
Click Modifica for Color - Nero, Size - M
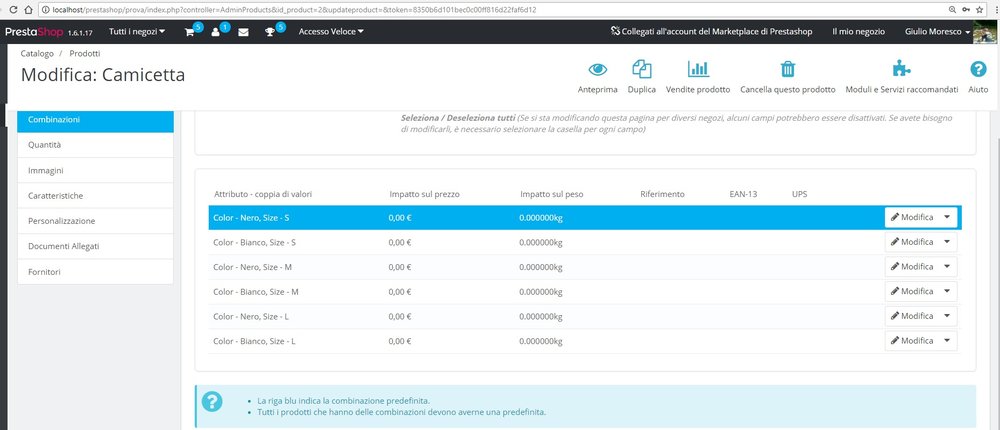click(x=912, y=267)
